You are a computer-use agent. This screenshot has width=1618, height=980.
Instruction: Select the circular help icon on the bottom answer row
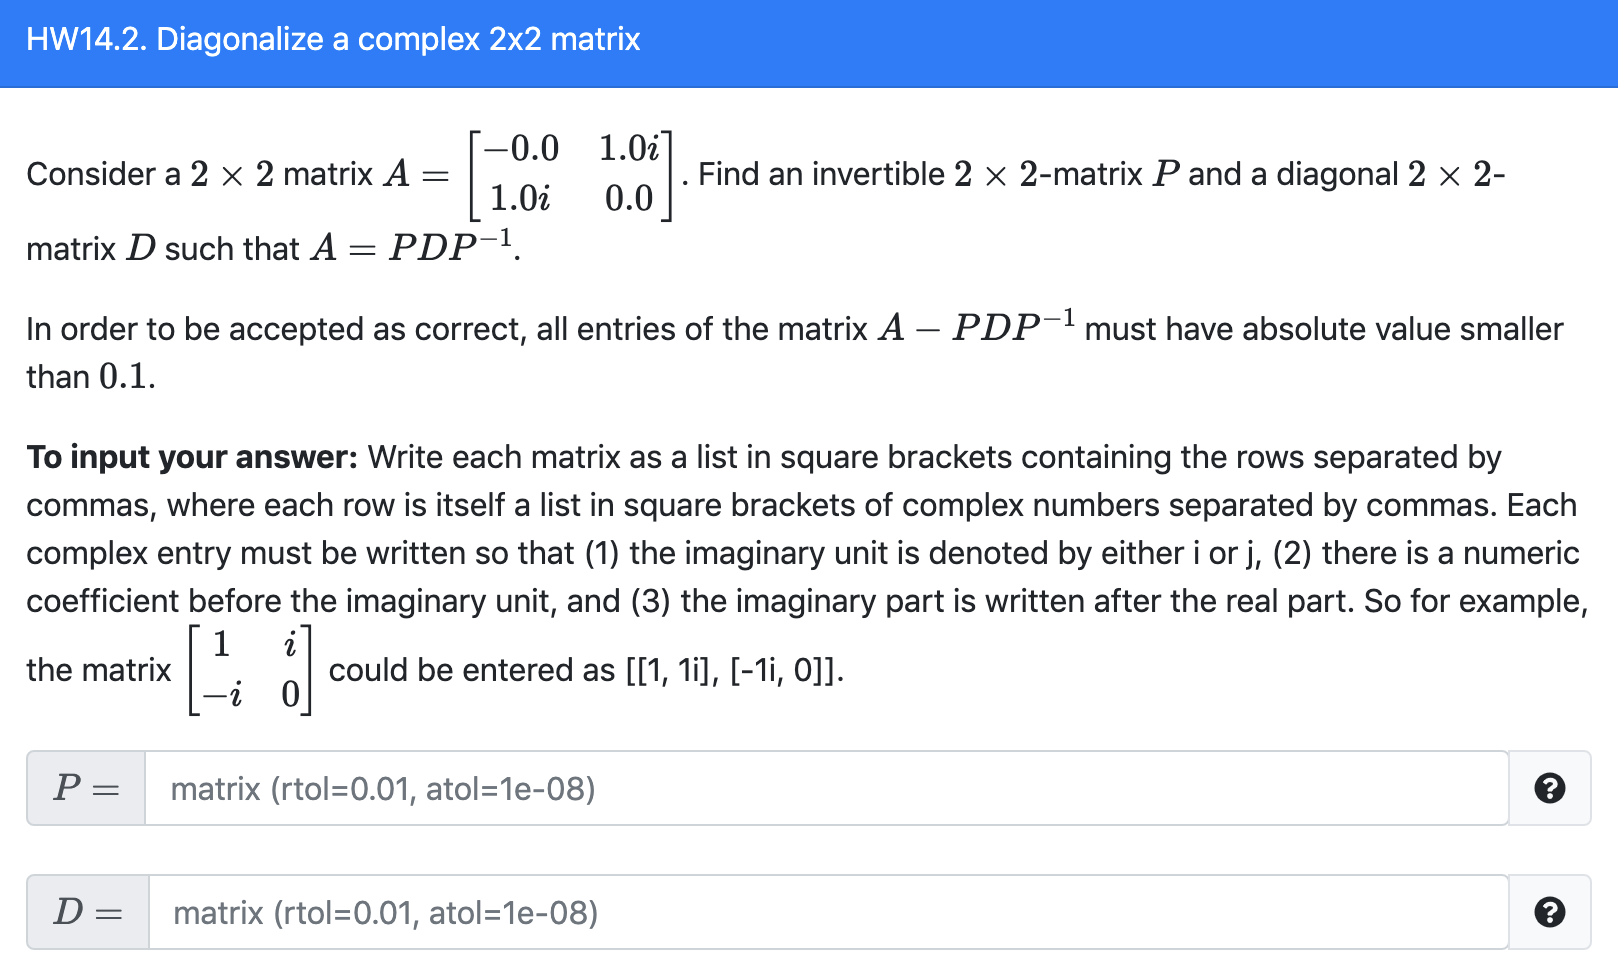[1549, 912]
